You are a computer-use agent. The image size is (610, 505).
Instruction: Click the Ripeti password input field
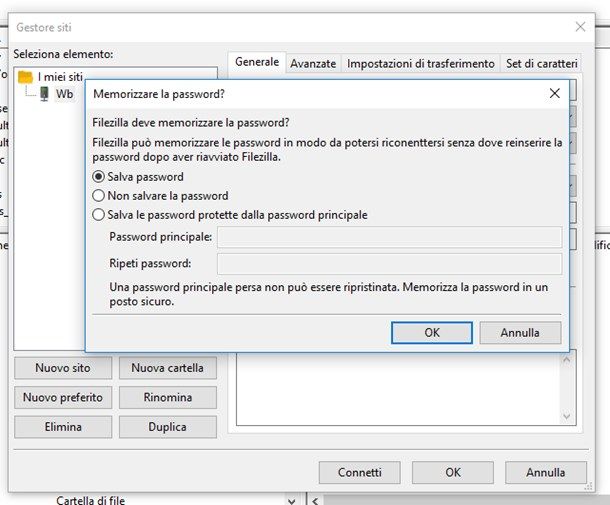389,264
